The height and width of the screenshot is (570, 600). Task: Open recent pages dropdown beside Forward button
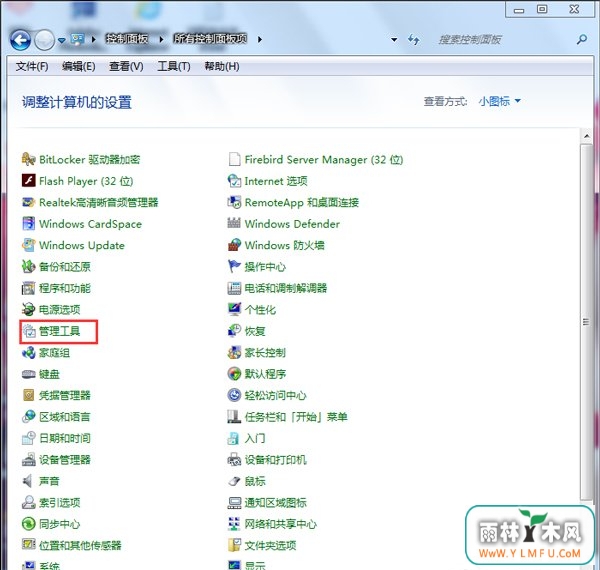click(x=62, y=40)
